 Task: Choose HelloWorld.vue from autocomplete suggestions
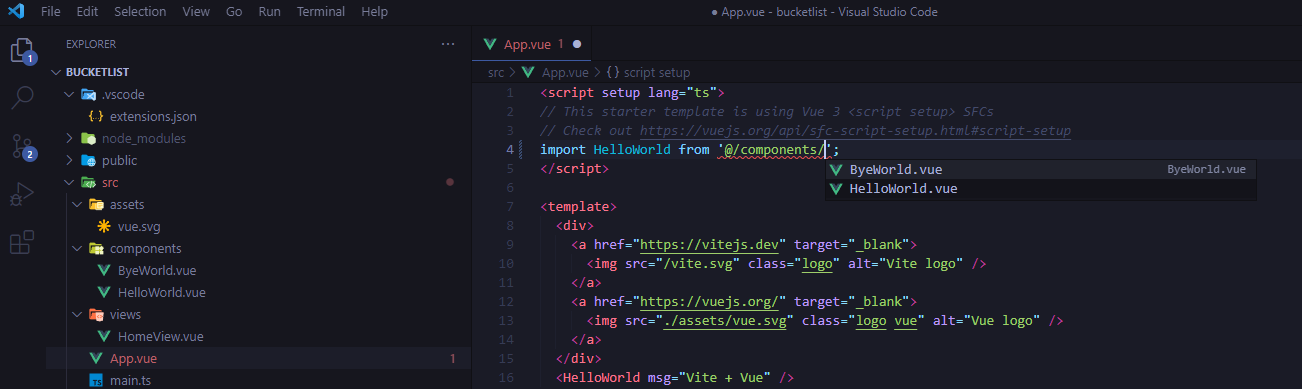[1040, 189]
